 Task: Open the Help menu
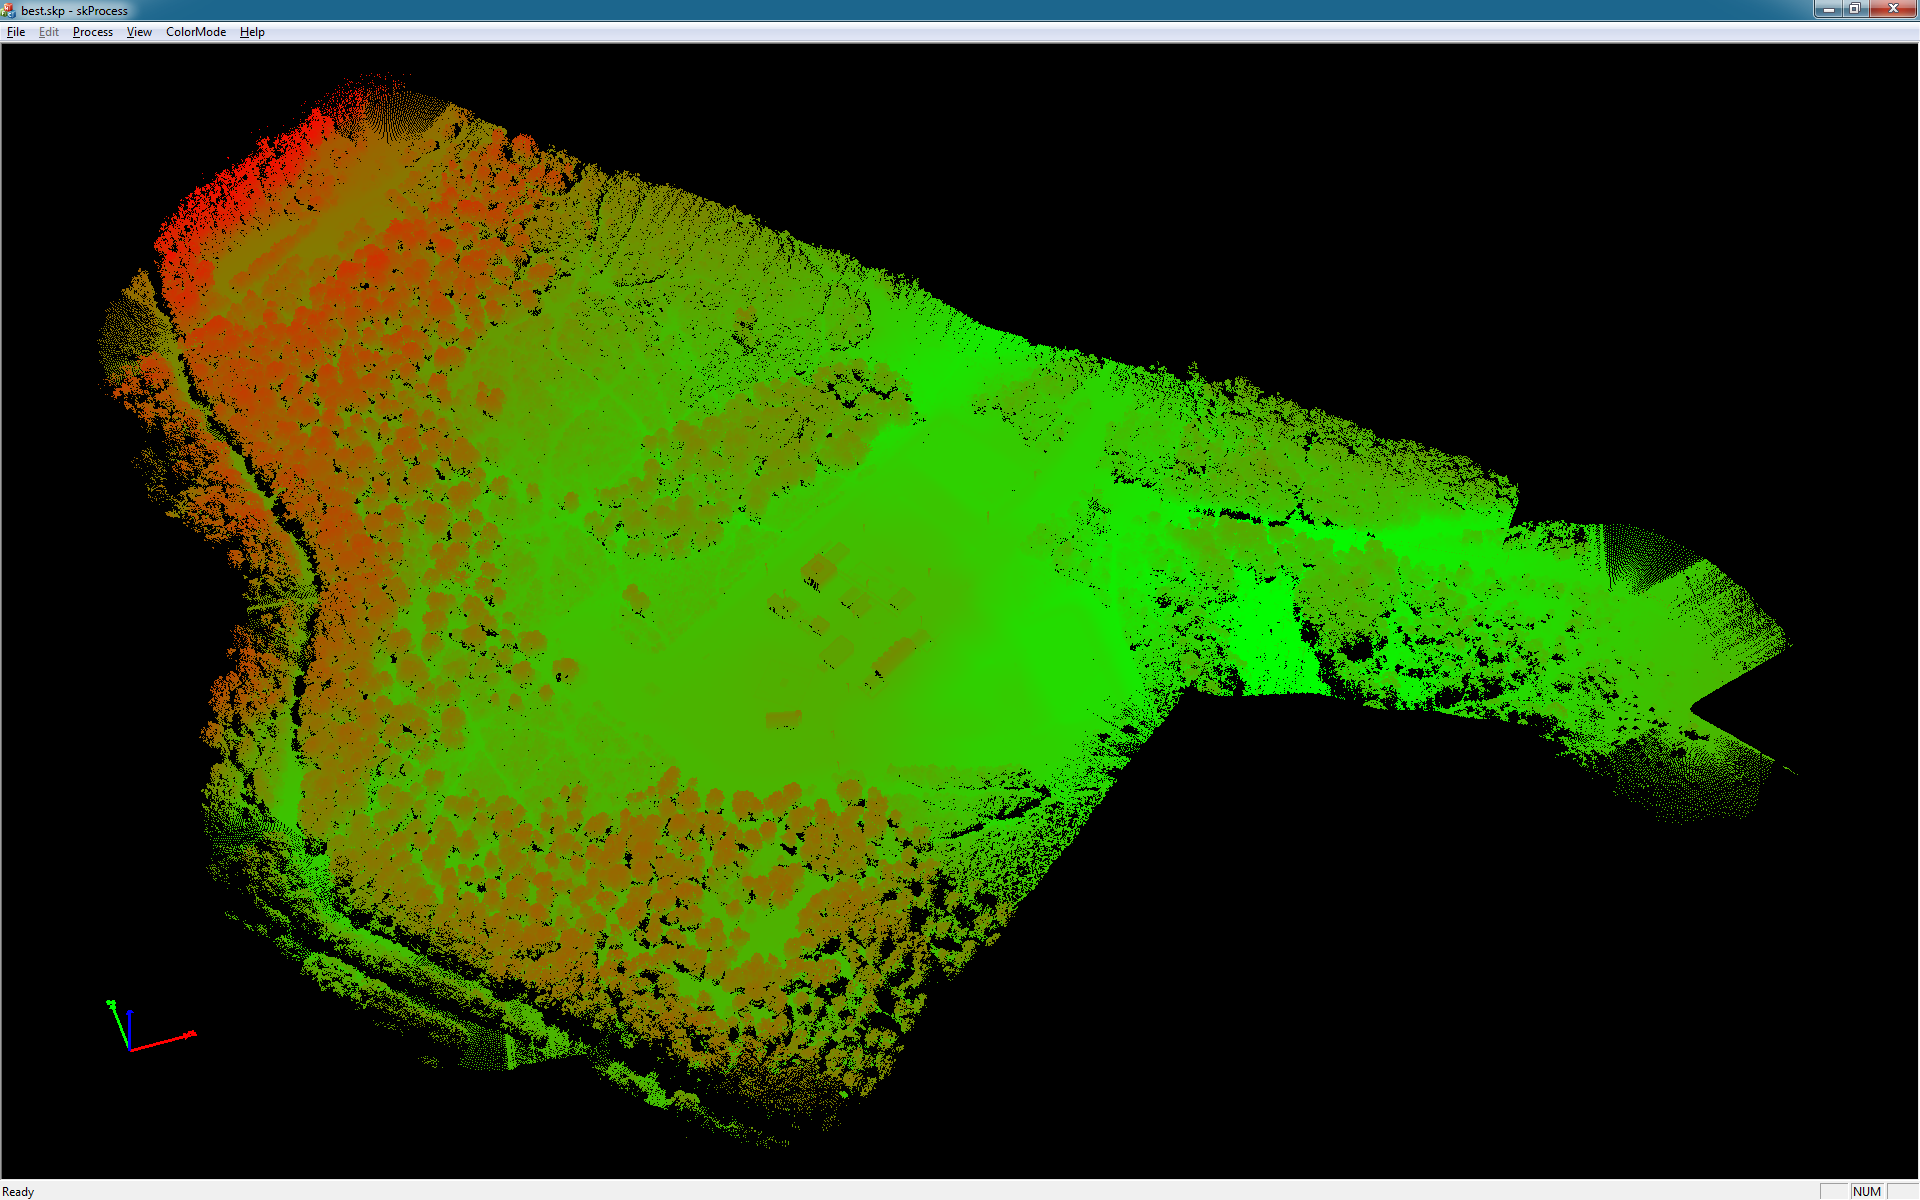252,32
